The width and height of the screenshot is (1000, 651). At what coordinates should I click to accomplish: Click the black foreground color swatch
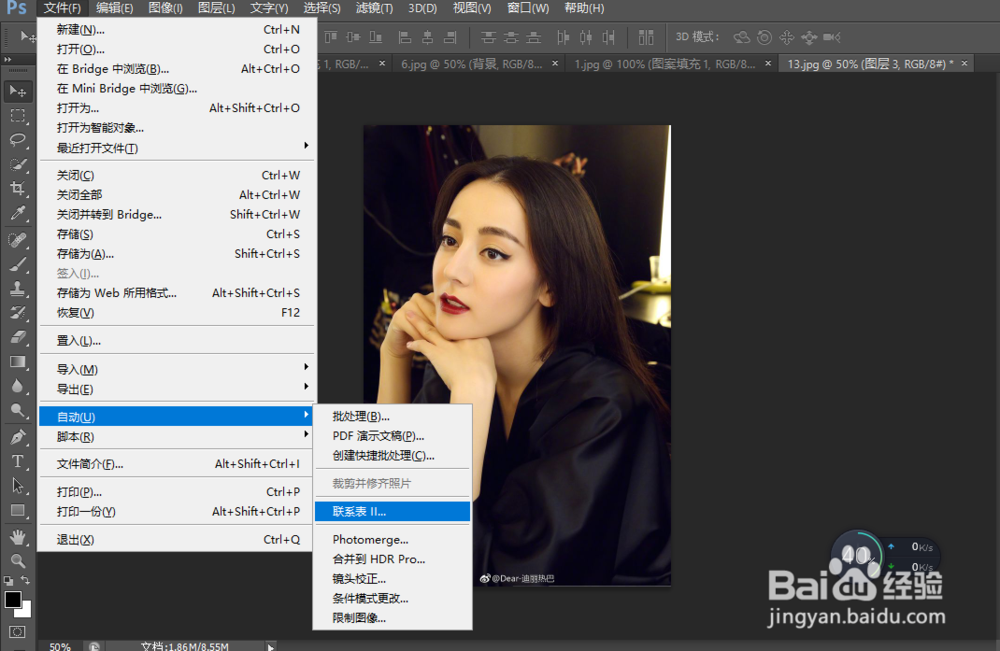tap(11, 598)
